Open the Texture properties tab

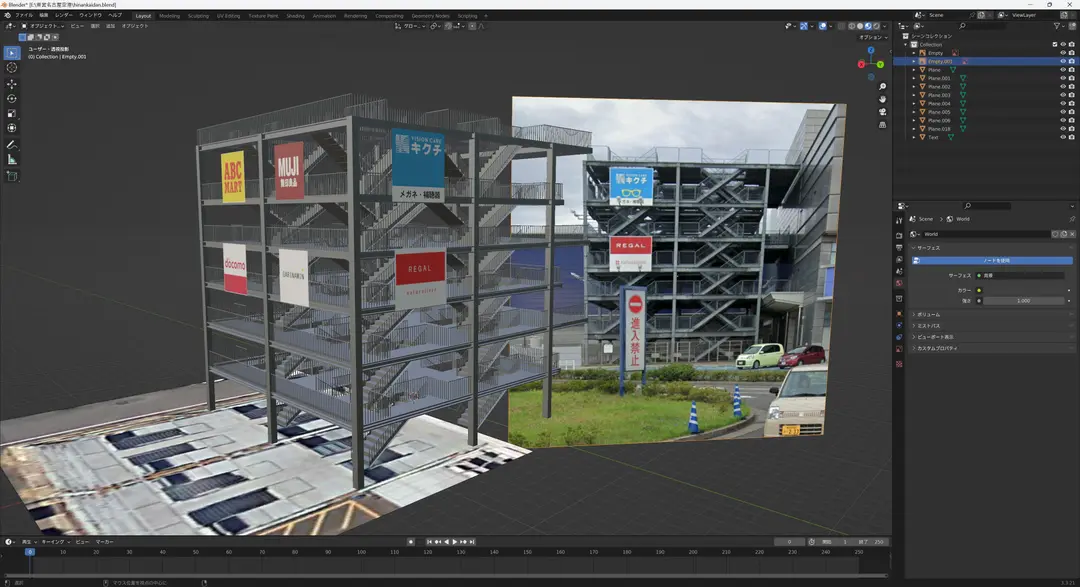899,364
